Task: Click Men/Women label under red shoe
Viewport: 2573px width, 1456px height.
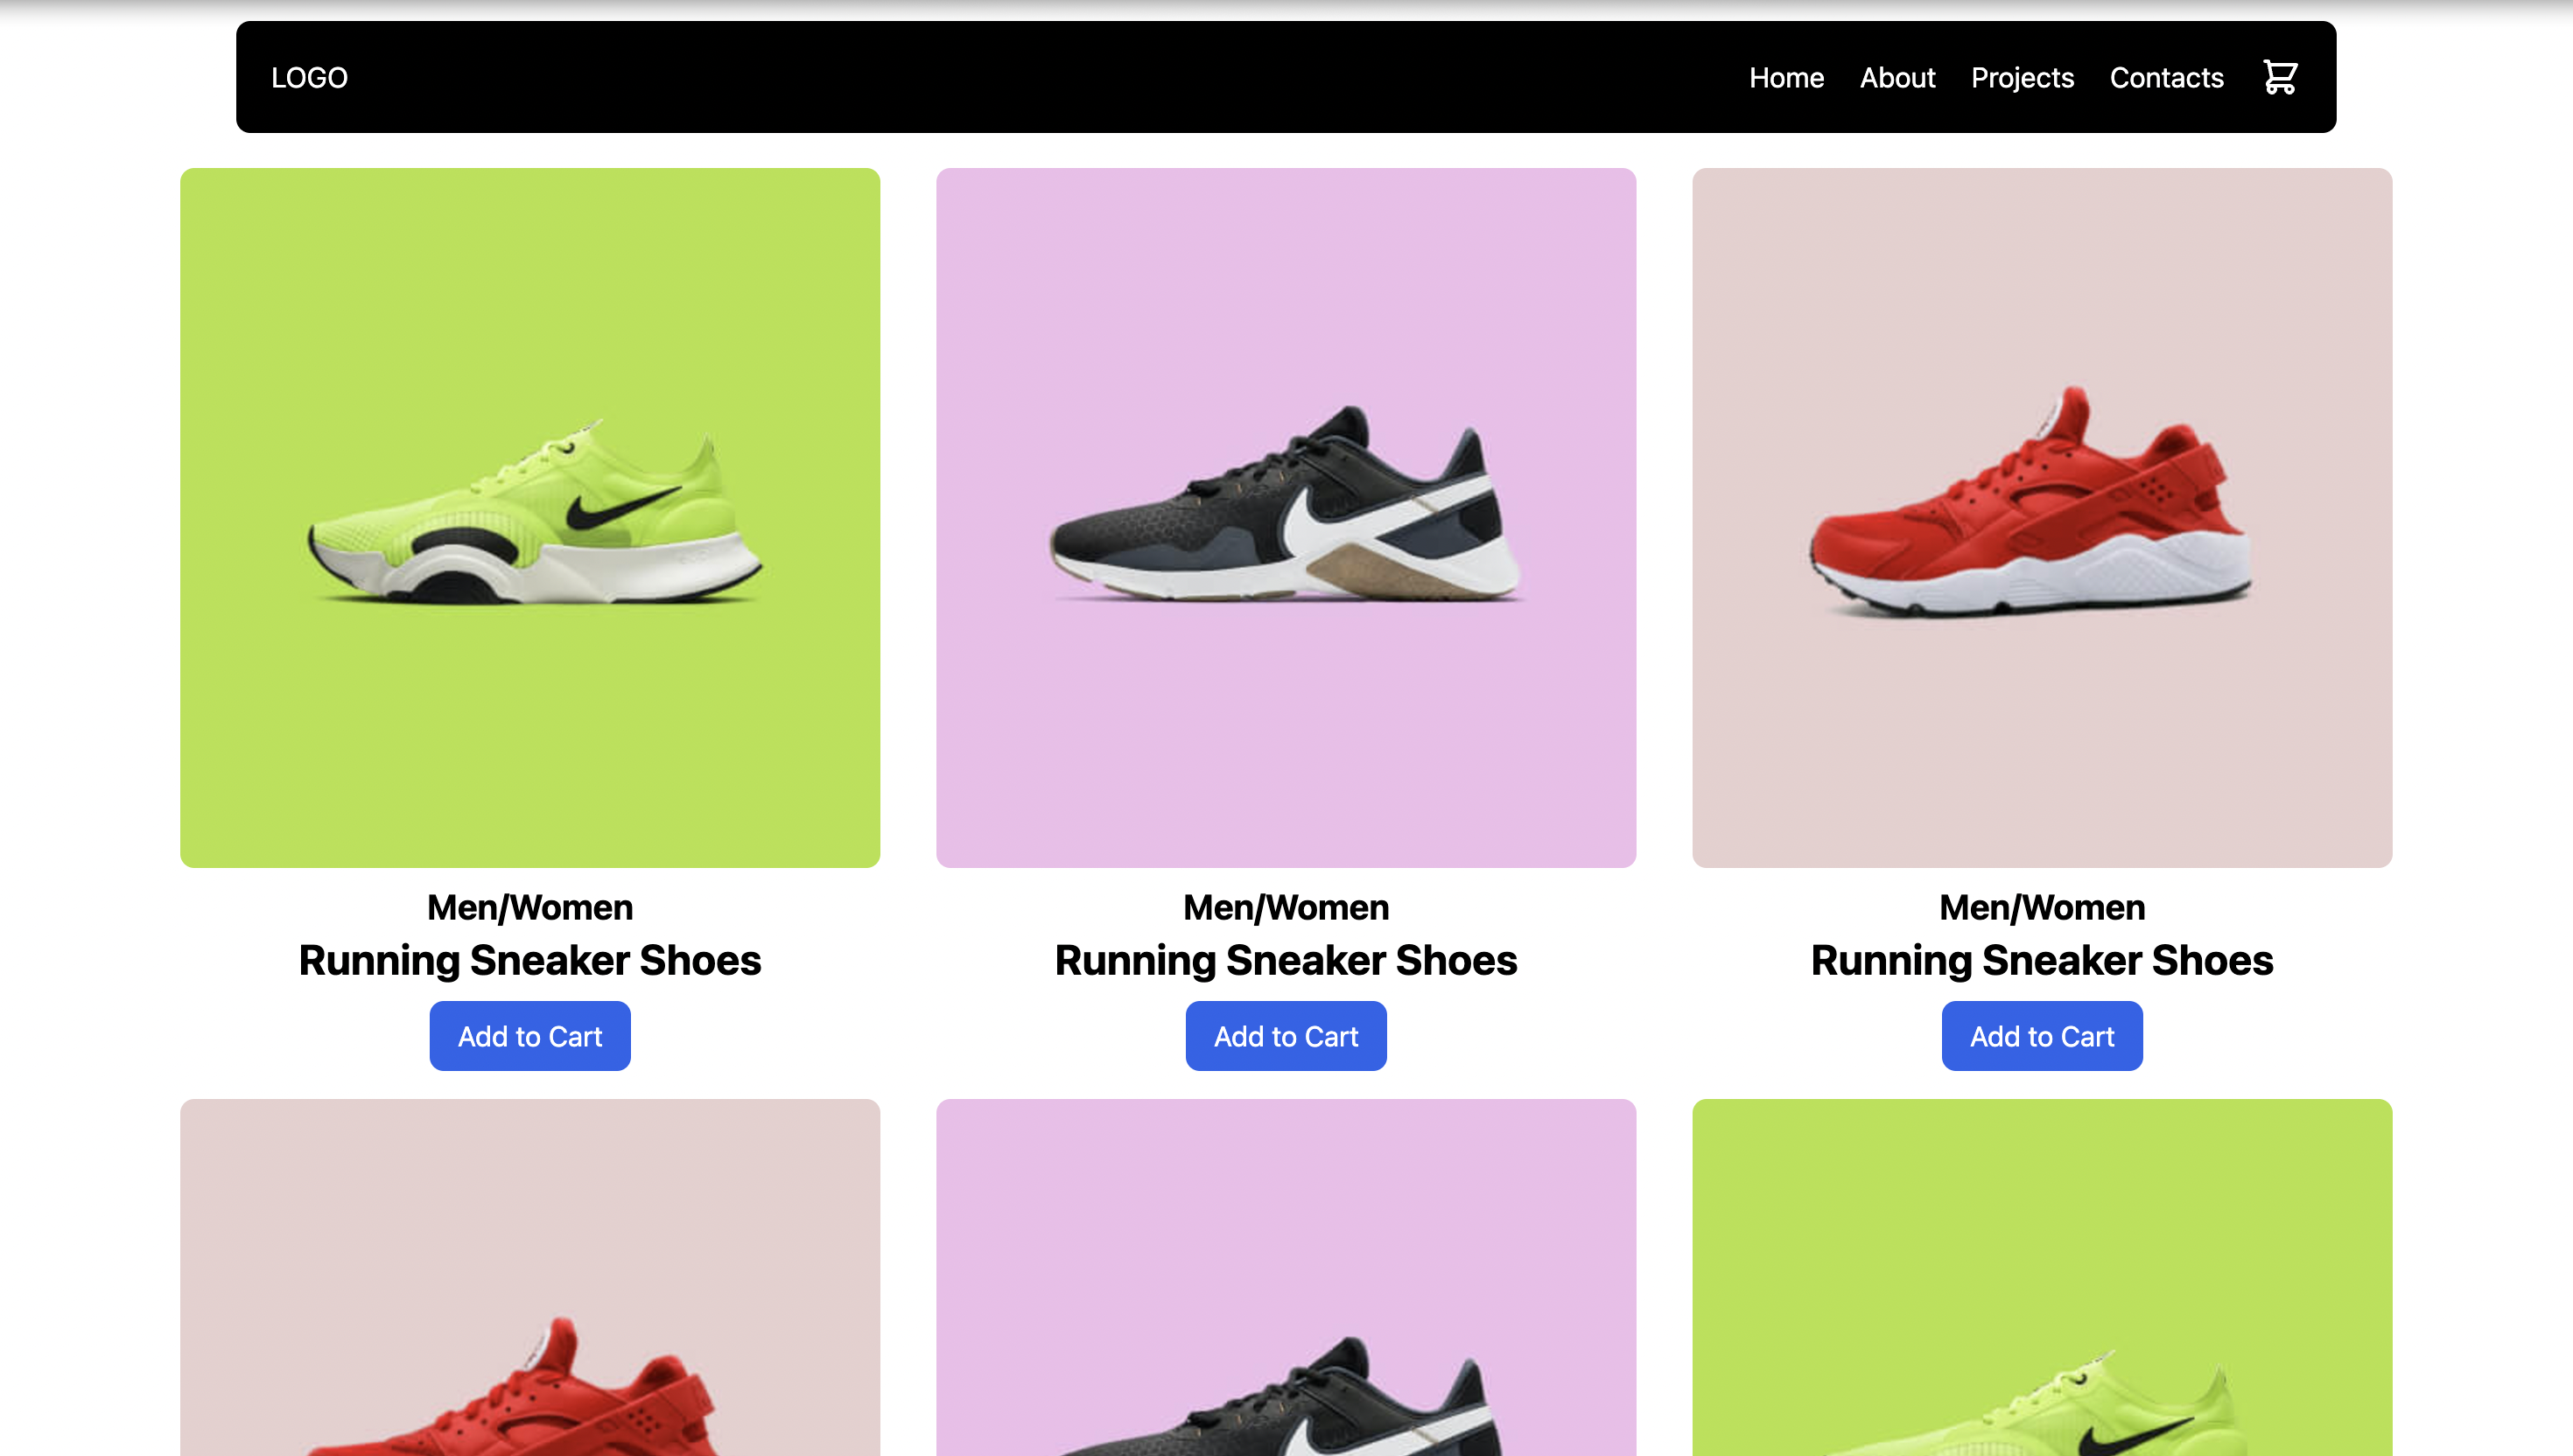Action: 2042,907
